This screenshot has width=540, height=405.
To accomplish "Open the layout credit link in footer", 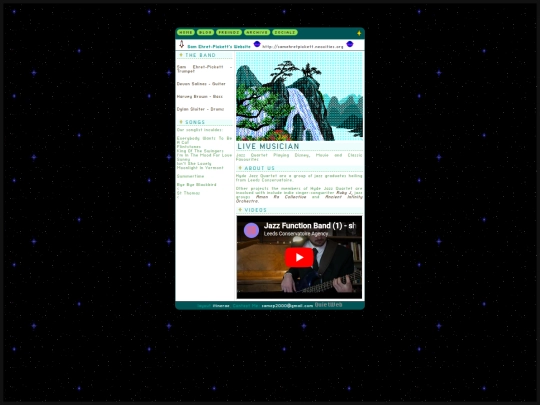I will [x=221, y=306].
